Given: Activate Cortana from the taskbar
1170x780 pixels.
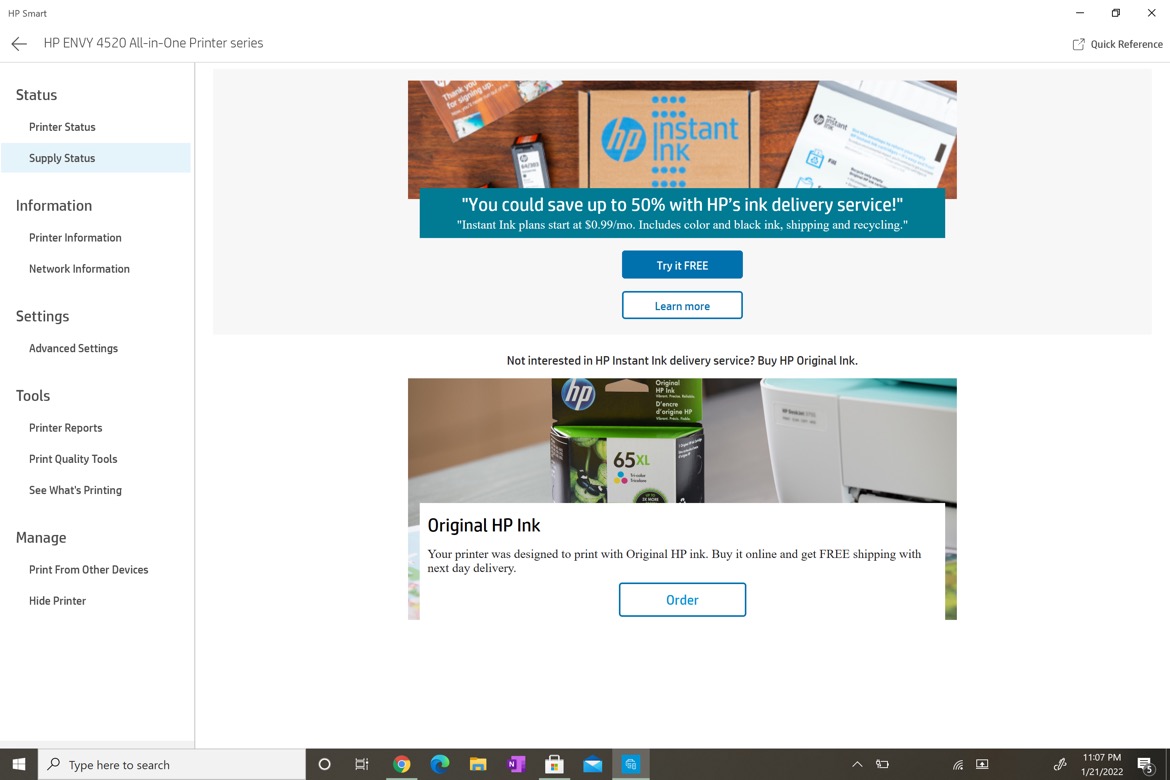Looking at the screenshot, I should coord(324,764).
